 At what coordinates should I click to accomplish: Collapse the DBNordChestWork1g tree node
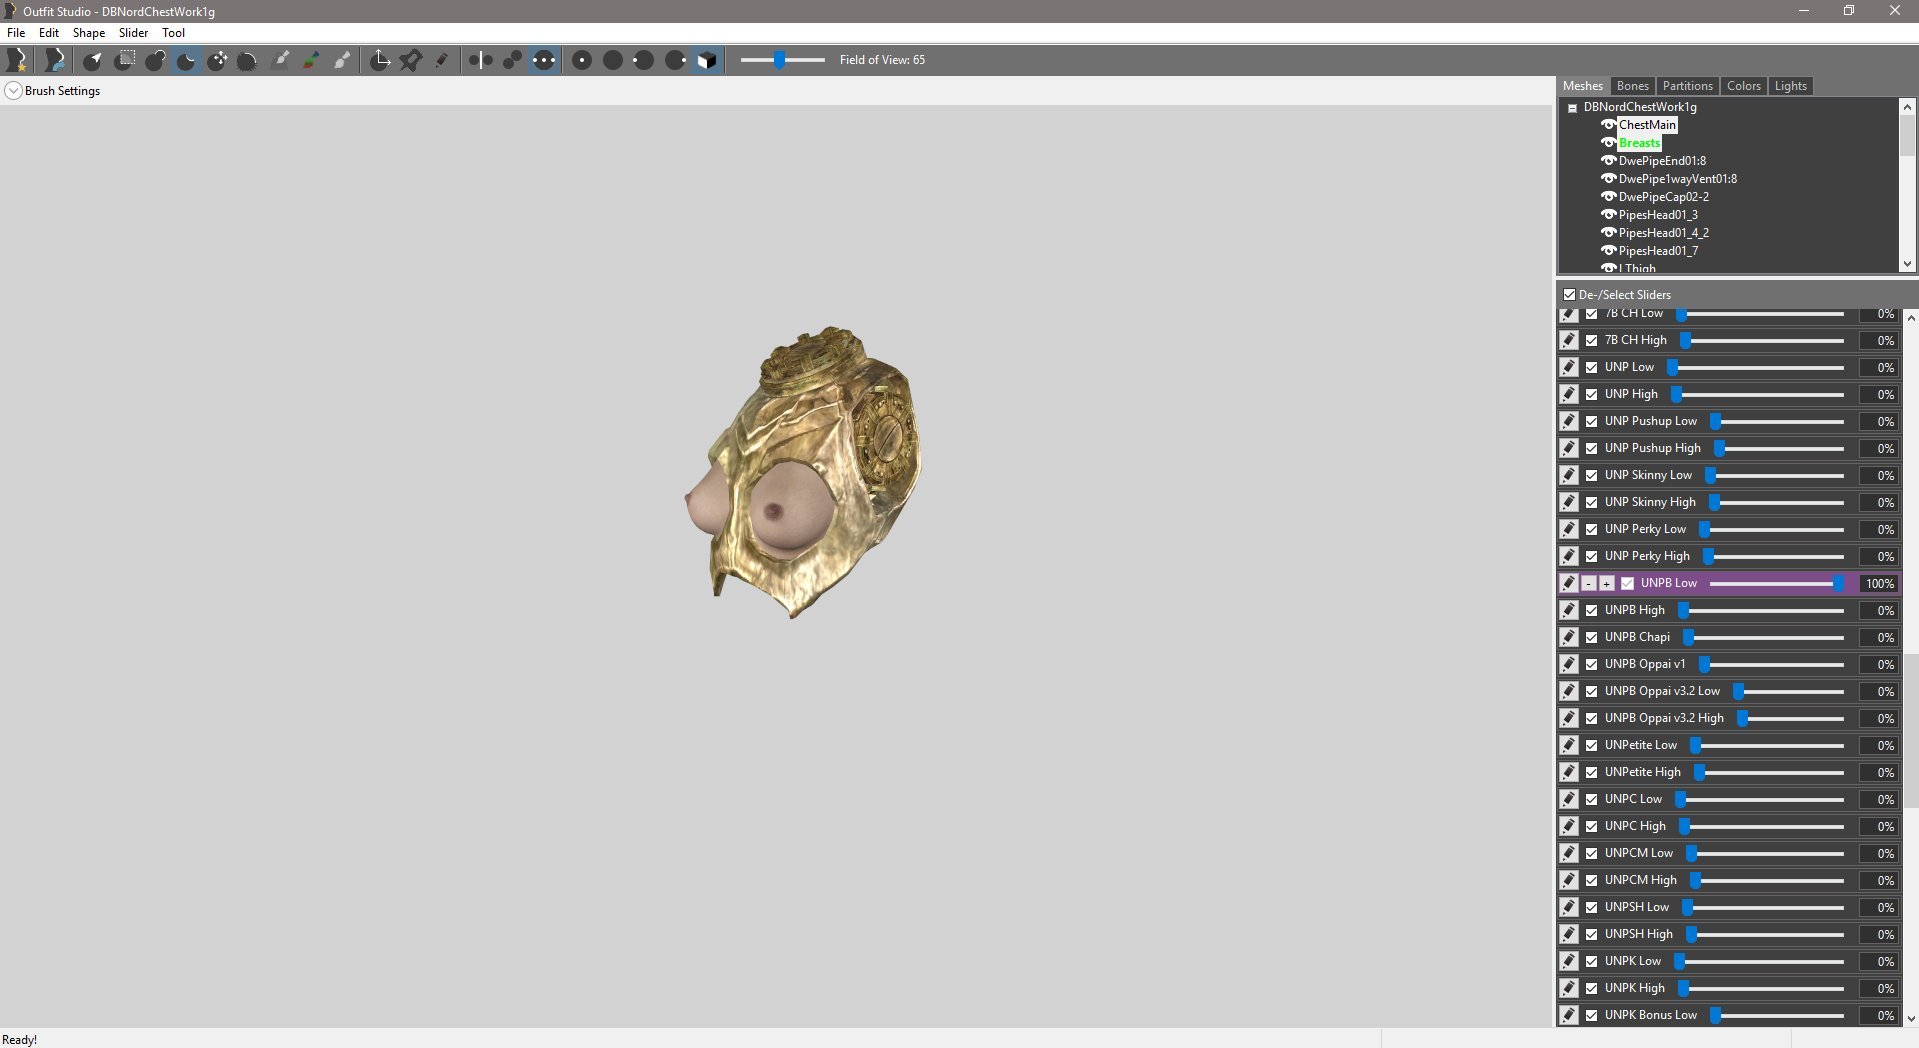(1572, 108)
